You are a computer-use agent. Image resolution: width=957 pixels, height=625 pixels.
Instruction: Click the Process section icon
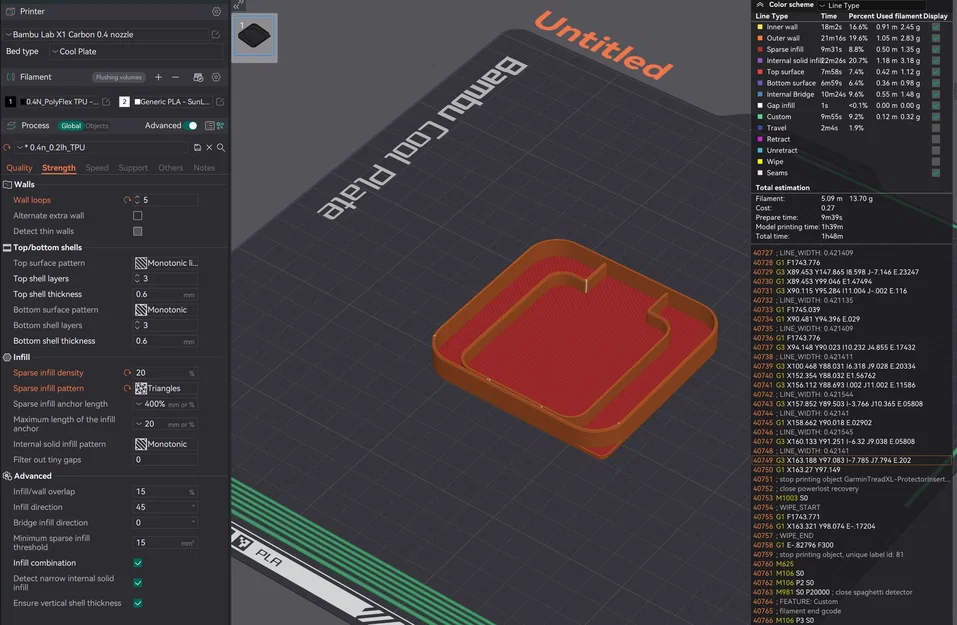pos(10,126)
